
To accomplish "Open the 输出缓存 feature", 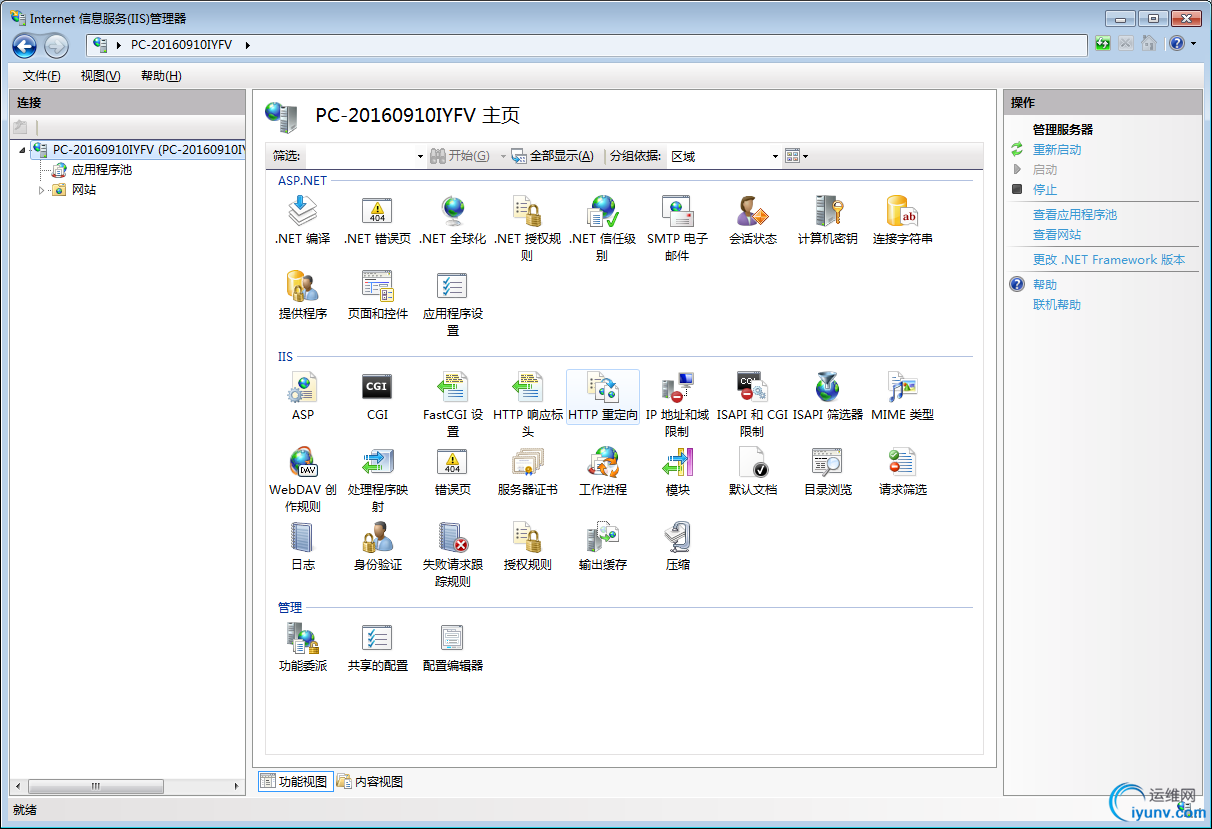I will coord(602,546).
